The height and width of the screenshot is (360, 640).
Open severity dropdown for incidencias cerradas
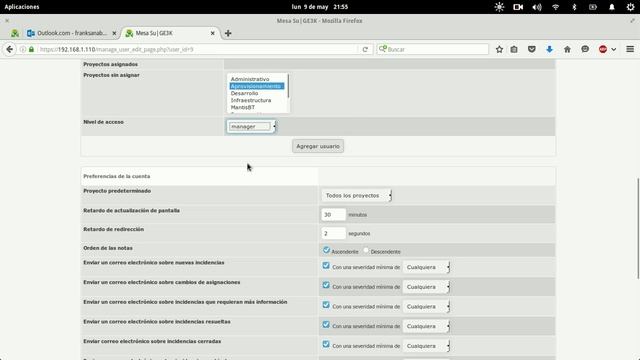[426, 346]
